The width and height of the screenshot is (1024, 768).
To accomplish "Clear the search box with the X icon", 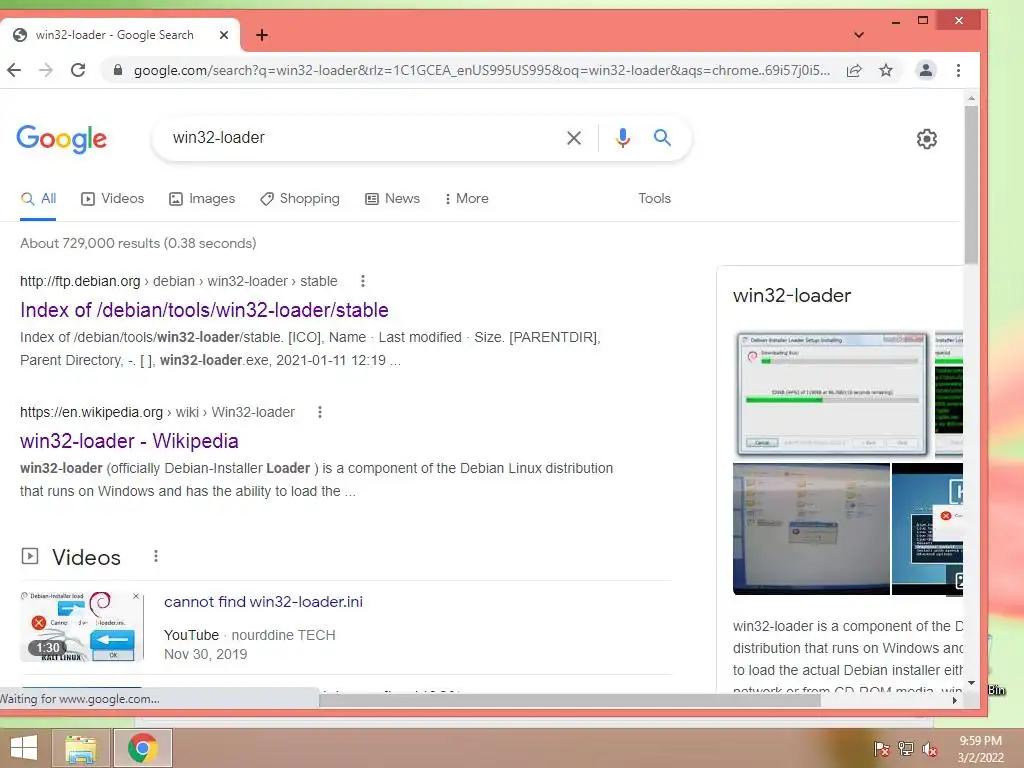I will click(x=573, y=138).
